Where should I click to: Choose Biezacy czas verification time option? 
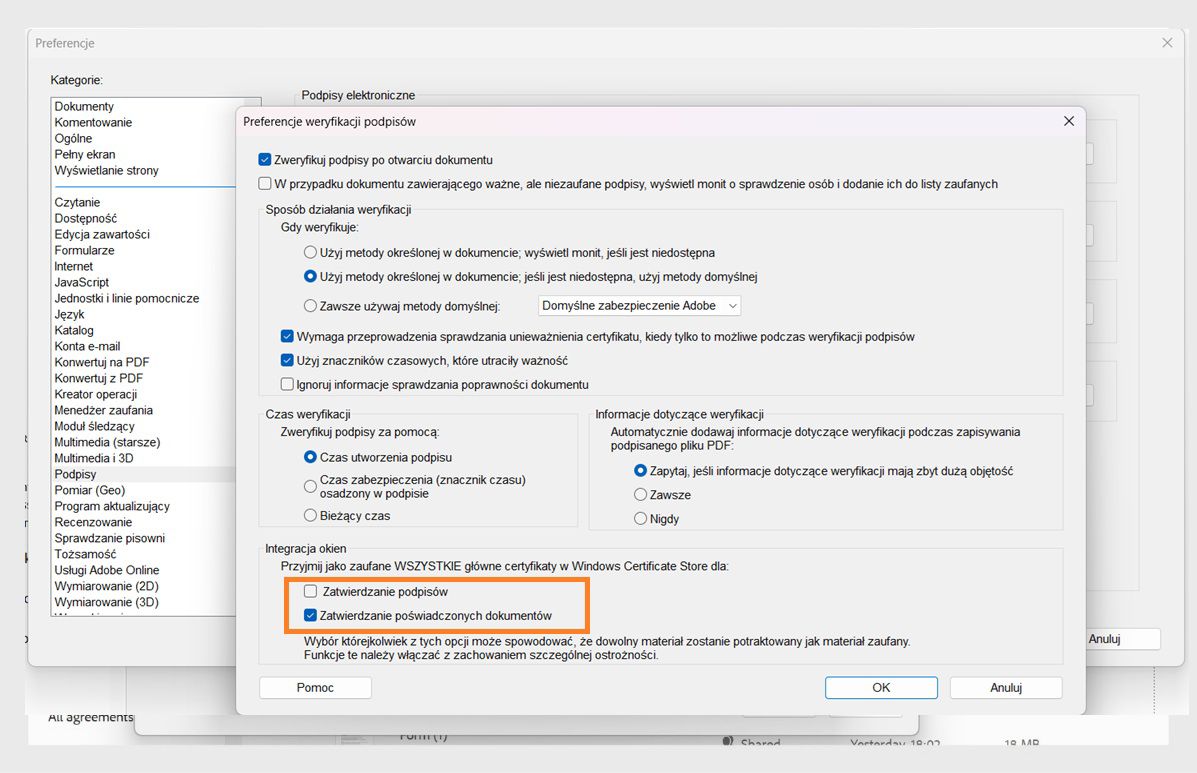310,516
